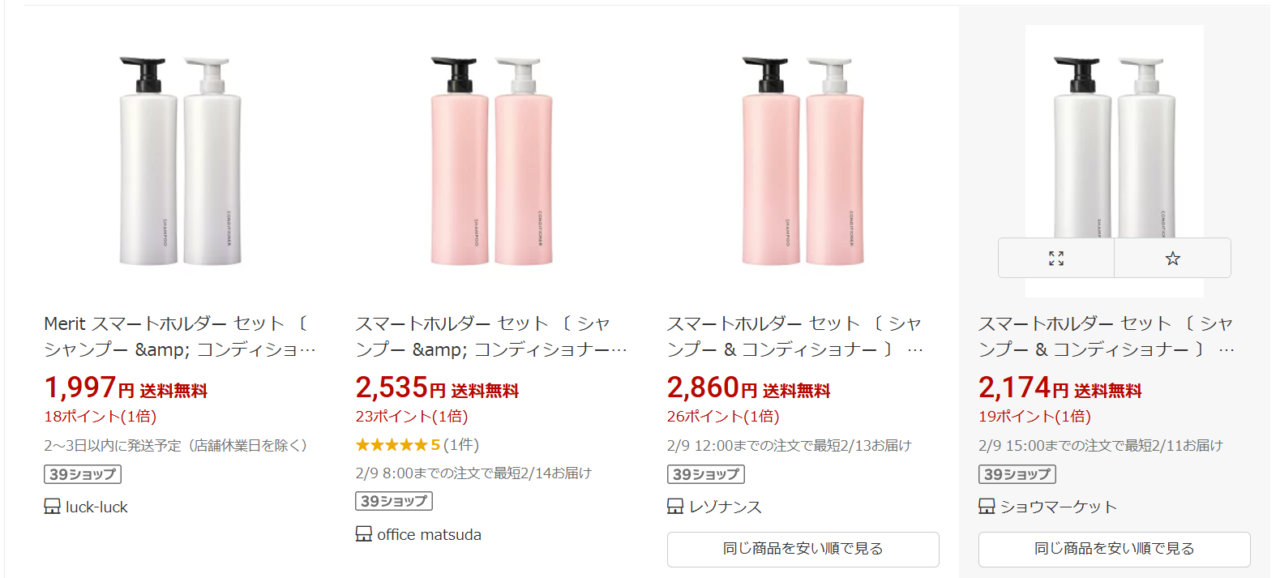
Task: Click the 39ショップ badge under the 1,997円 product
Action: click(82, 474)
